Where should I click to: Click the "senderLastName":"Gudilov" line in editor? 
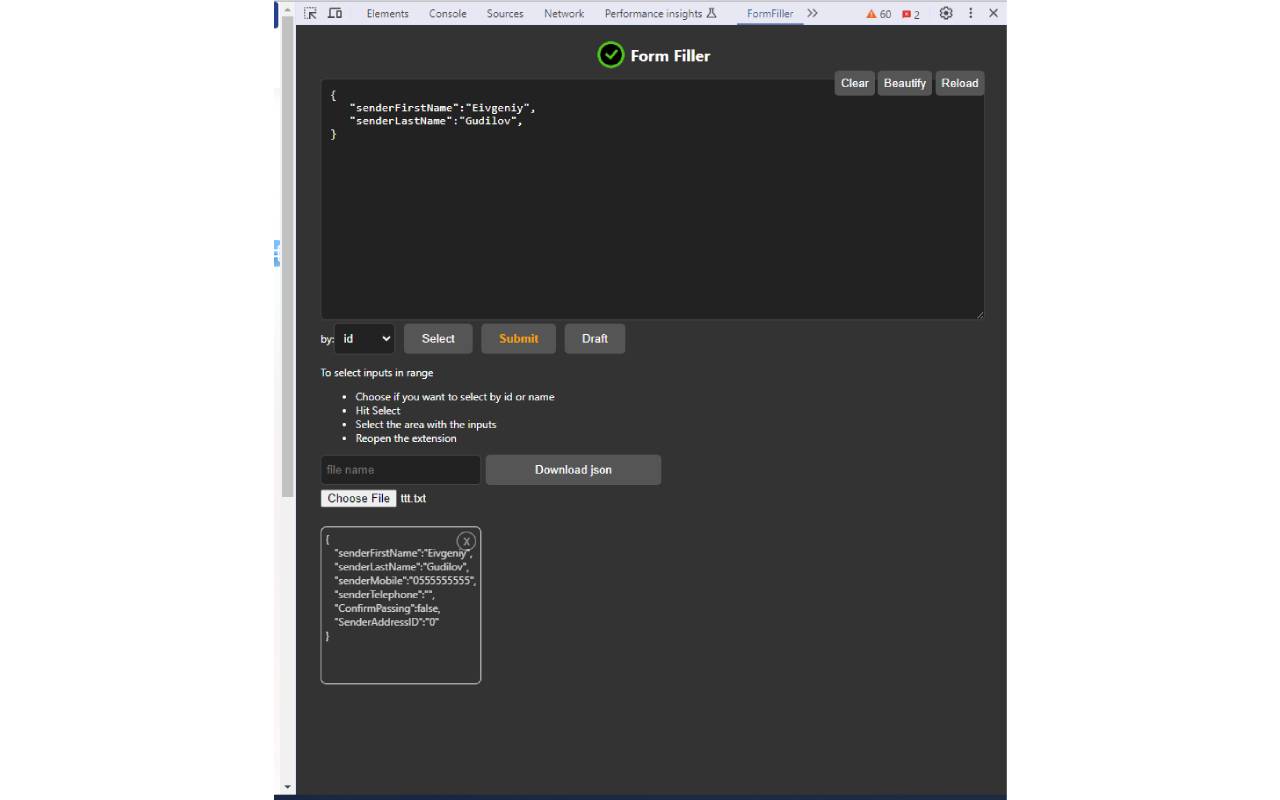[x=437, y=121]
